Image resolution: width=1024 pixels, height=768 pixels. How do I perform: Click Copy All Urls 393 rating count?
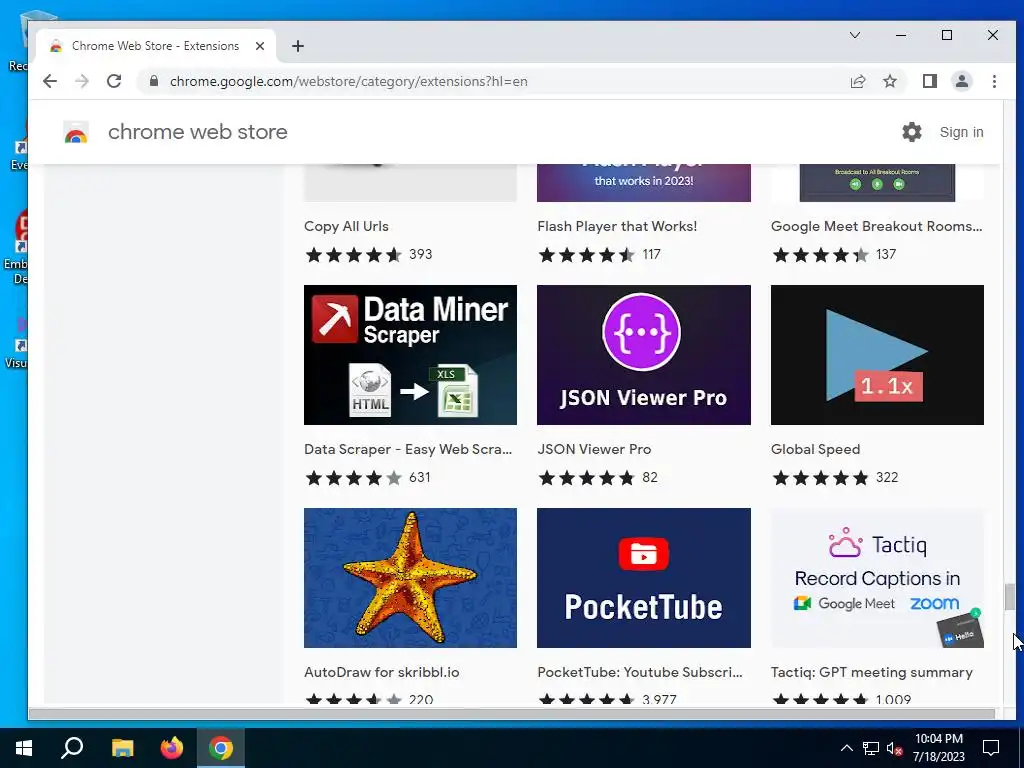click(421, 254)
